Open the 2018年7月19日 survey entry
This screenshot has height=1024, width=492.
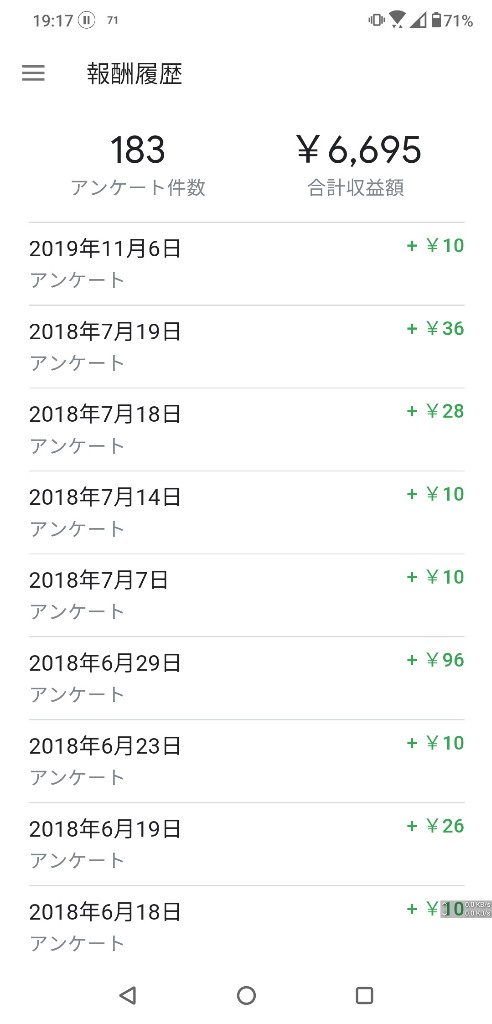[246, 347]
